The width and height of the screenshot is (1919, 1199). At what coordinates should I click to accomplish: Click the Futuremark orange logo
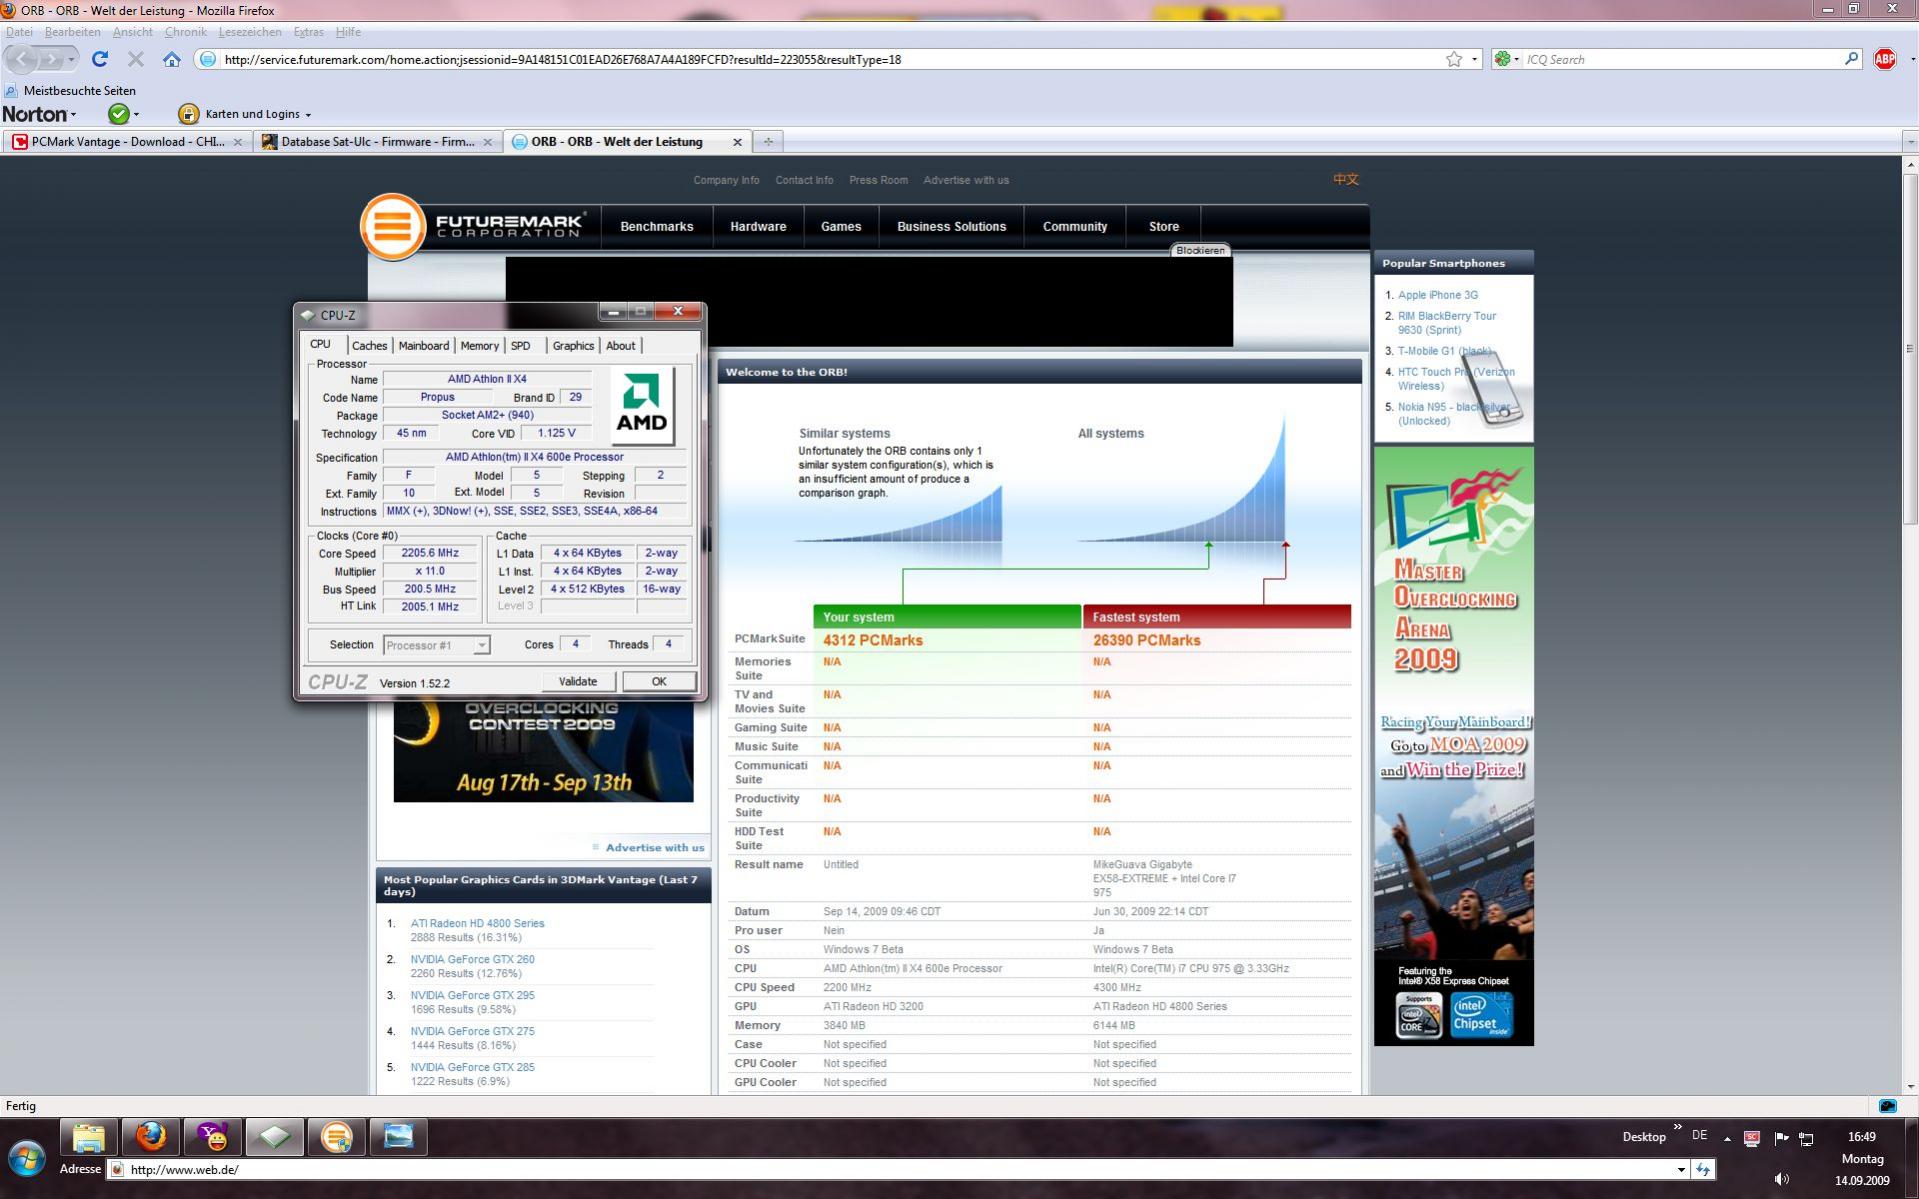click(392, 227)
